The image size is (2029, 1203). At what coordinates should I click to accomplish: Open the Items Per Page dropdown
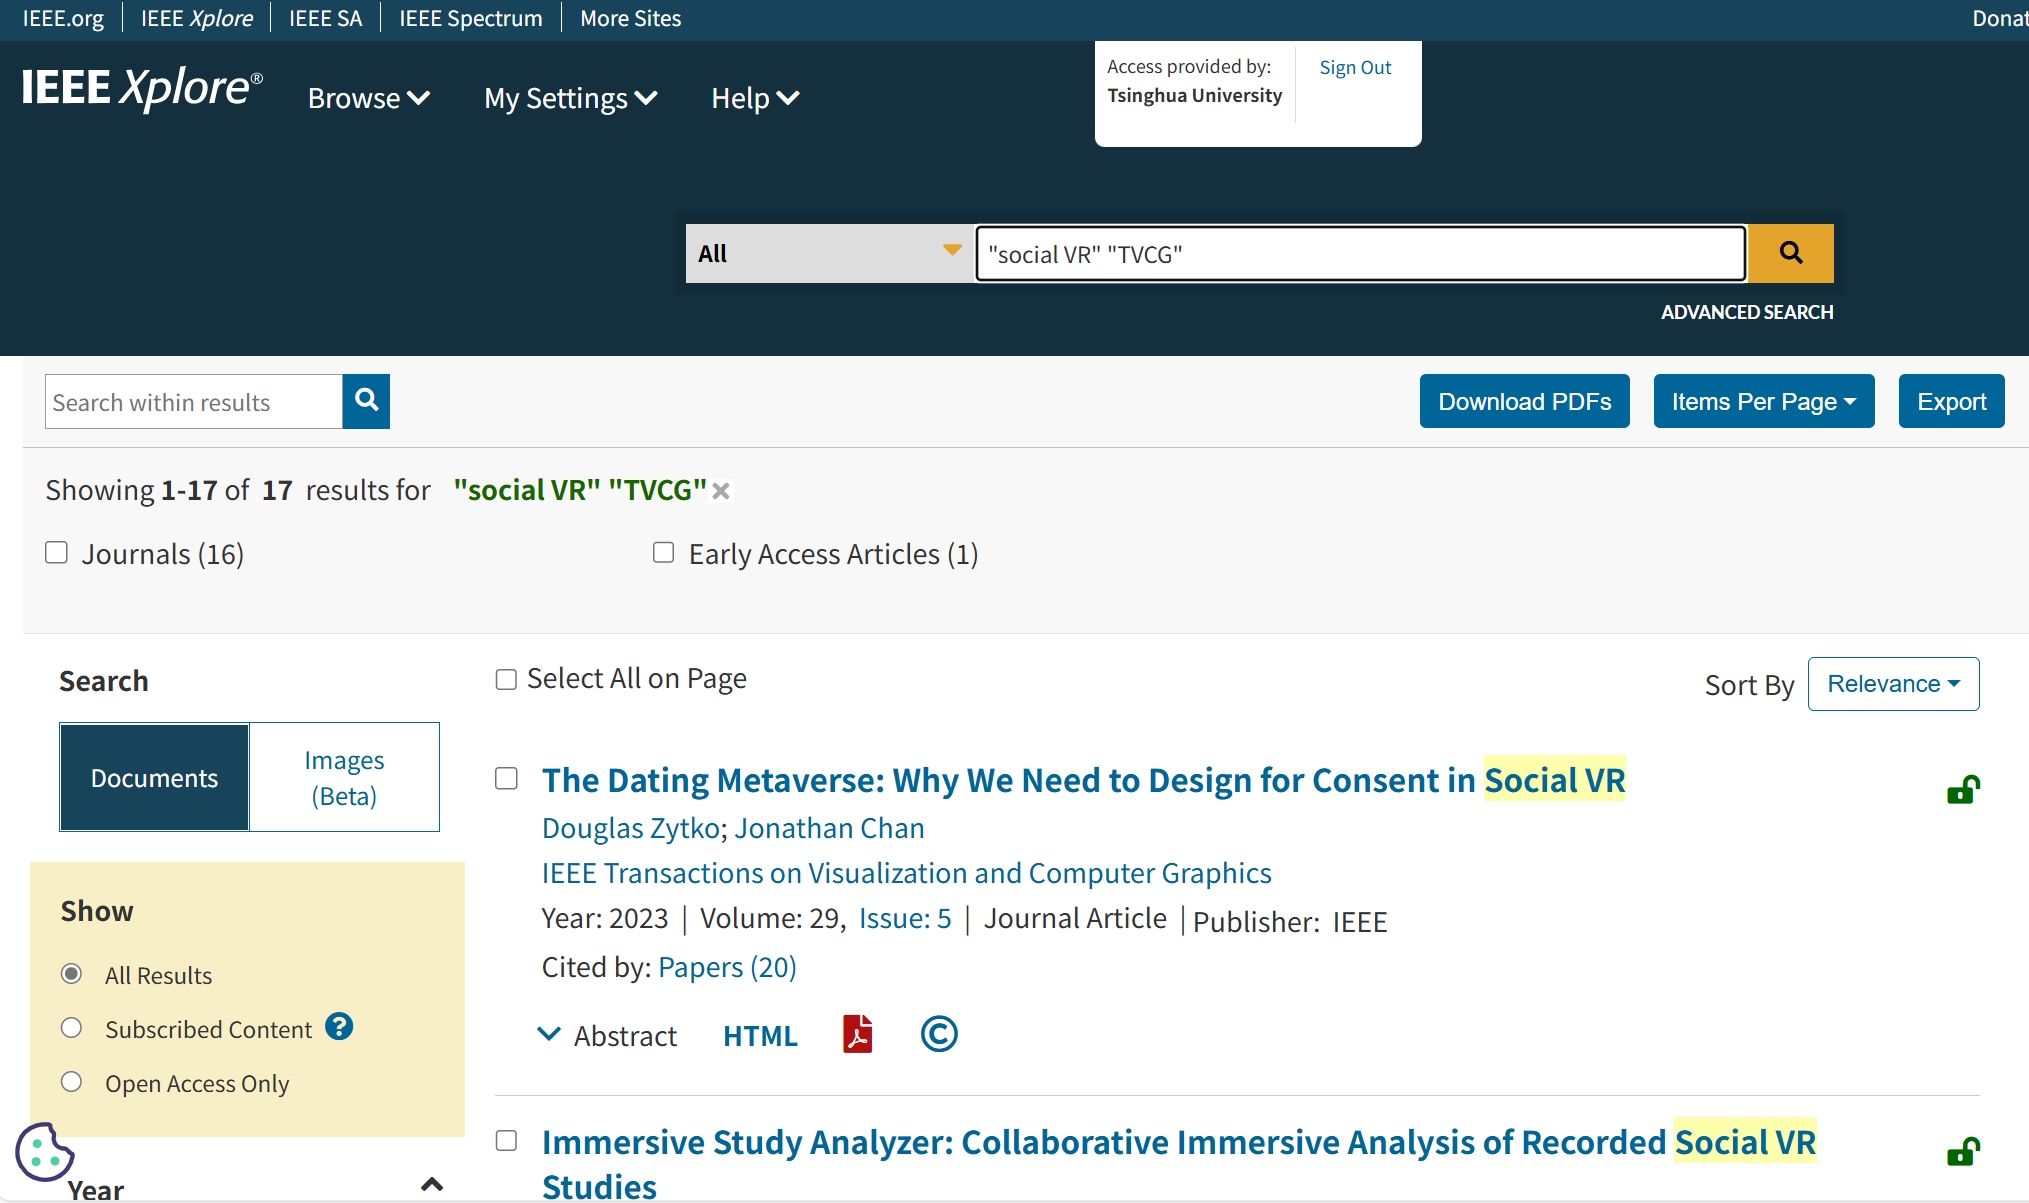1763,401
